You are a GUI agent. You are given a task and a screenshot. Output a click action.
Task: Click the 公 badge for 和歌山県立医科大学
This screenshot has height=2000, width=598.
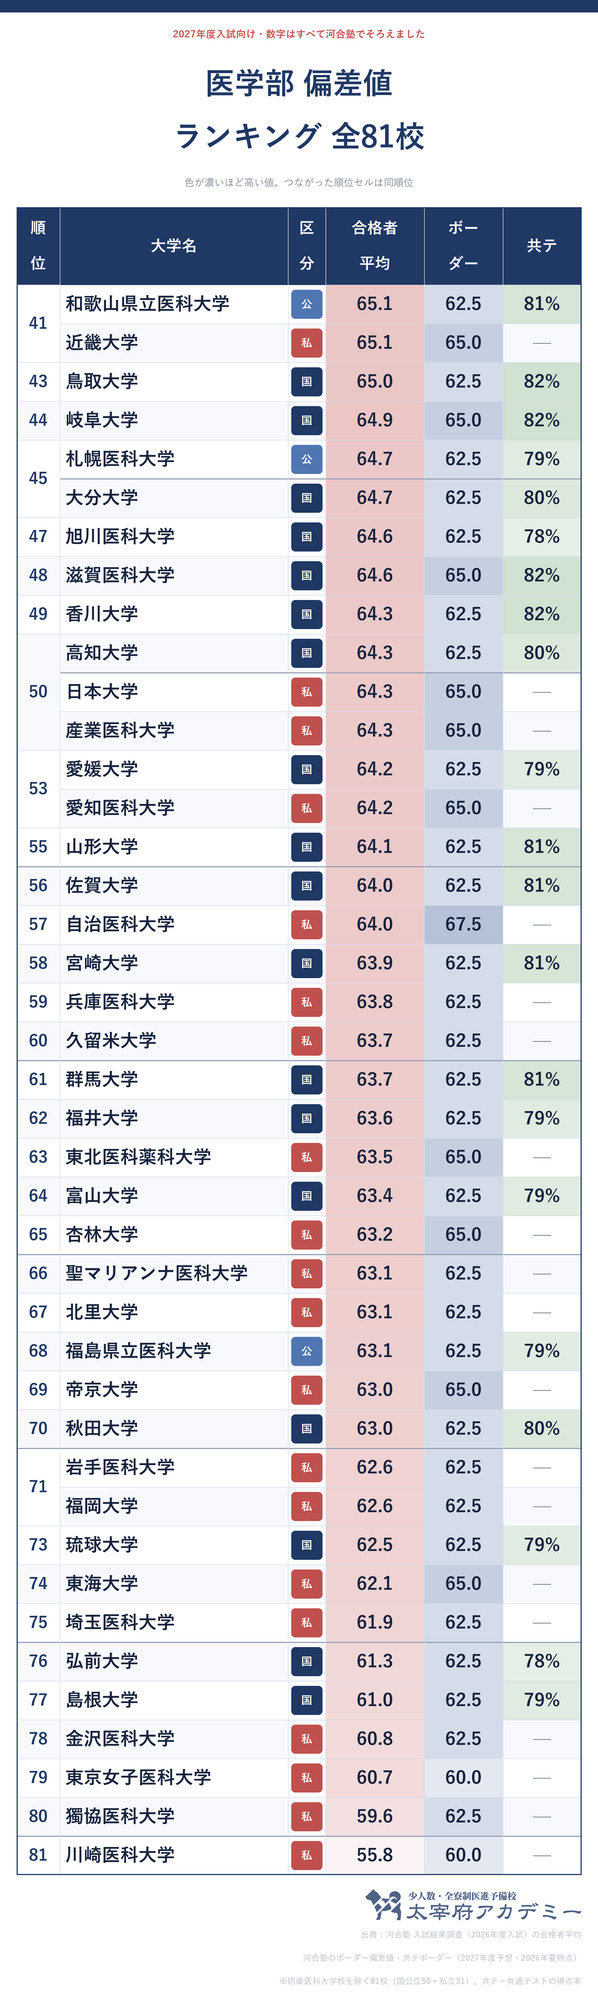click(x=307, y=304)
